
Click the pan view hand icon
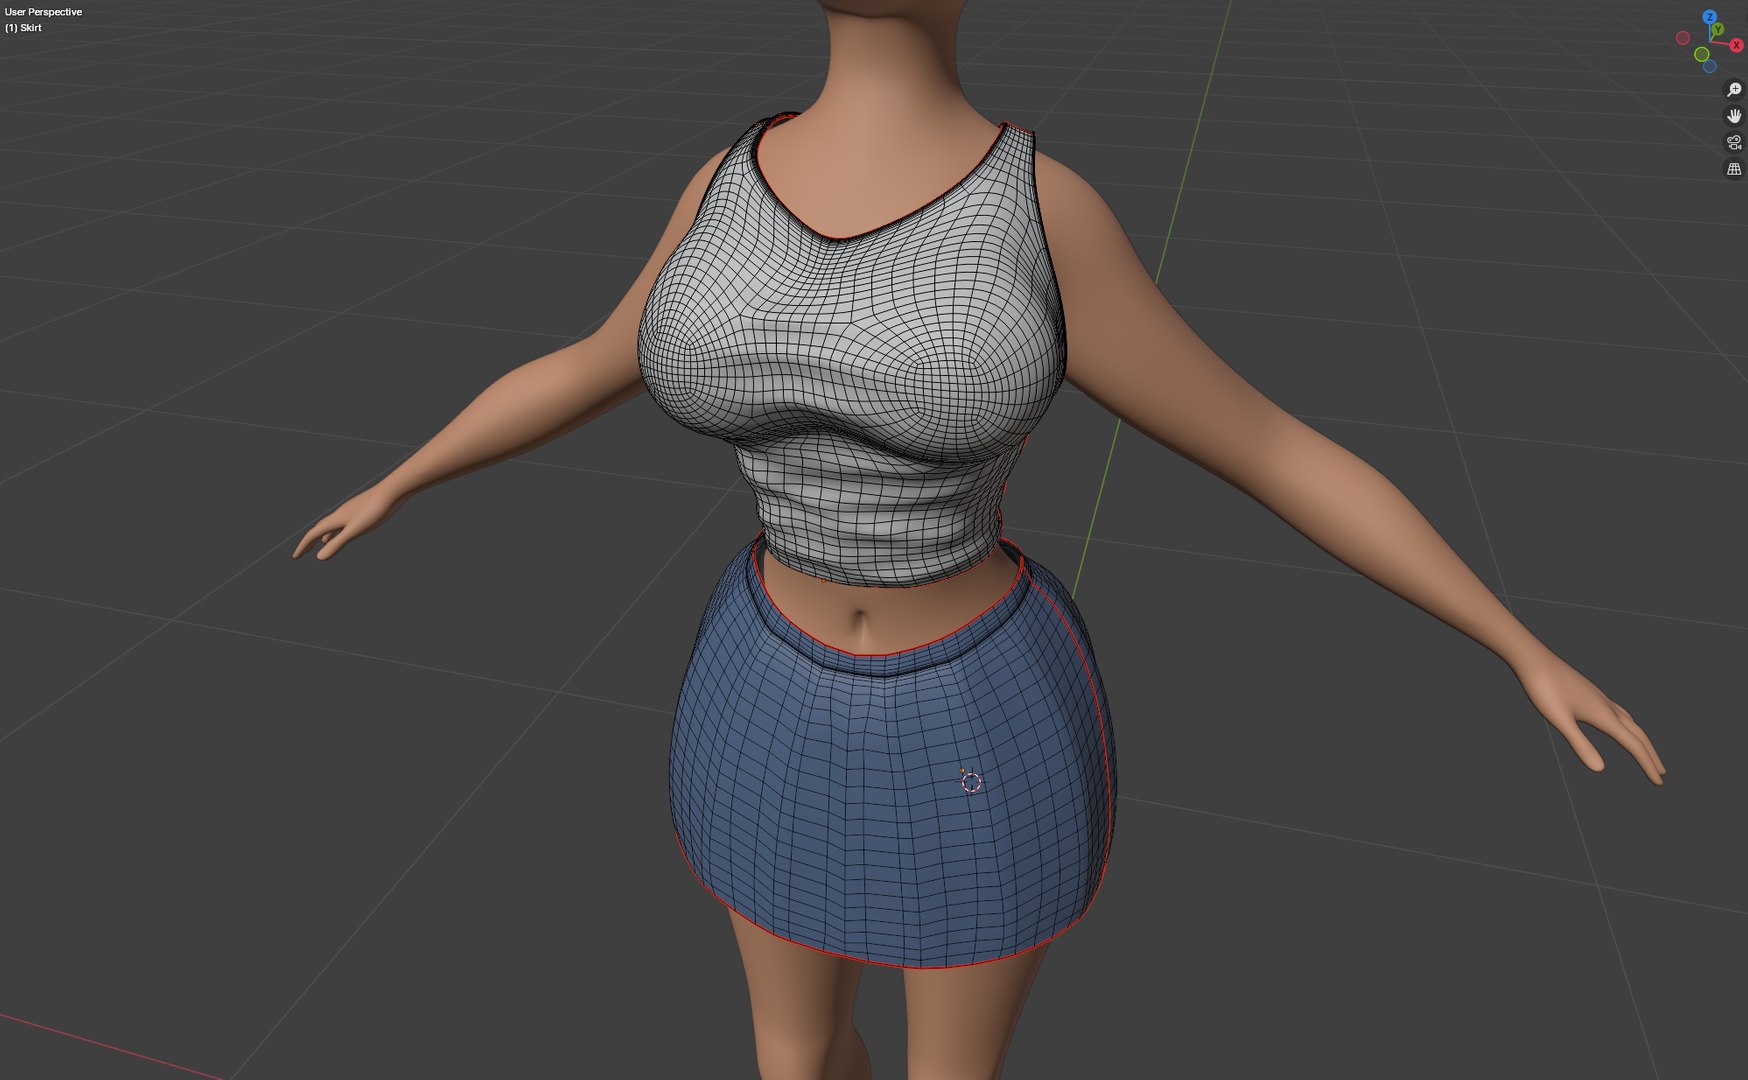tap(1734, 116)
